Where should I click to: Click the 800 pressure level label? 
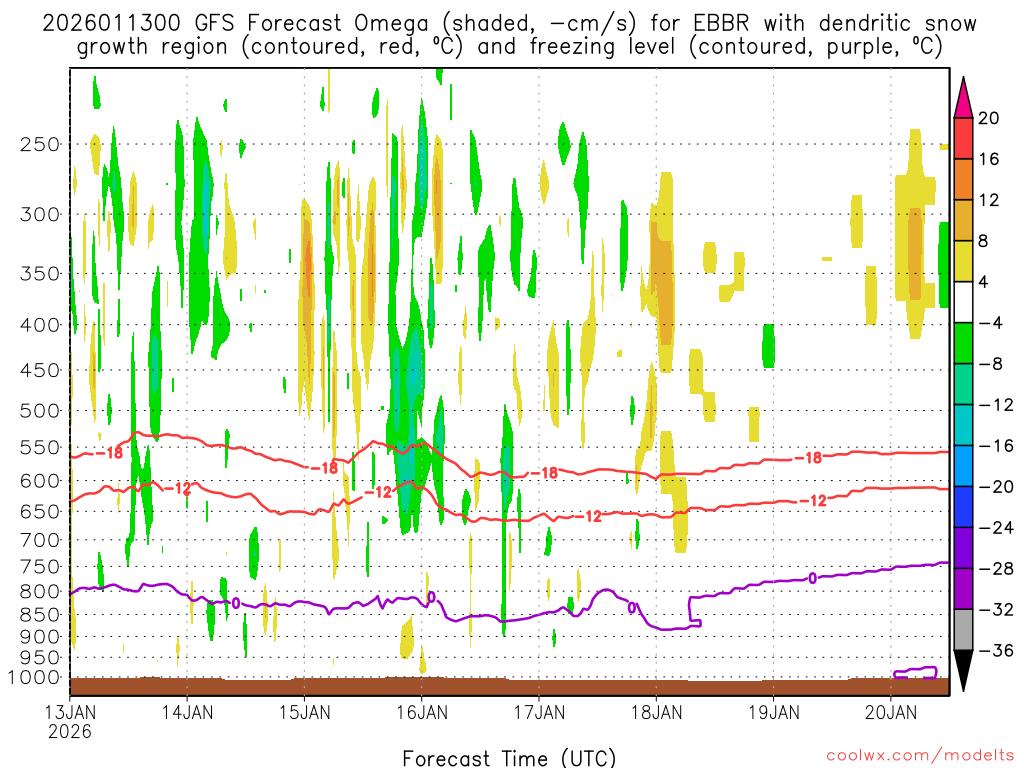(39, 592)
